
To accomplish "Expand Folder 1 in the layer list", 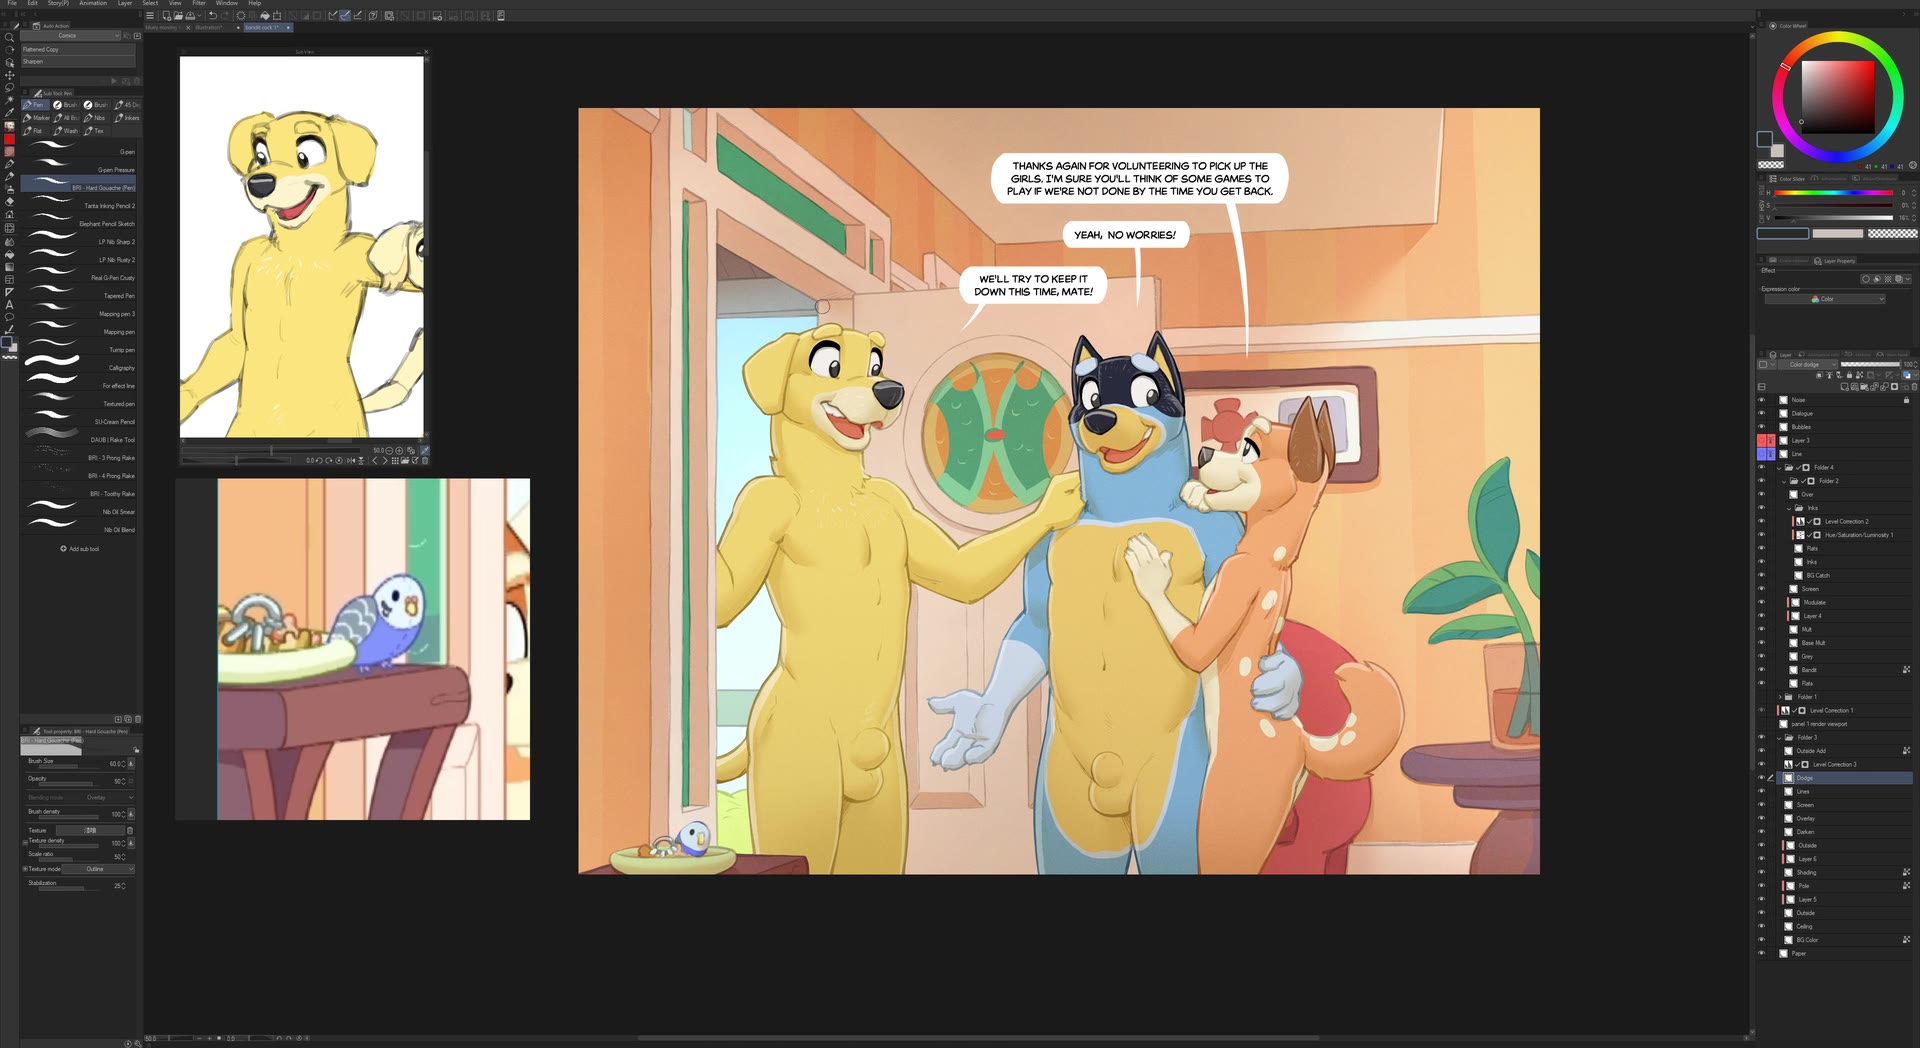I will [x=1779, y=697].
